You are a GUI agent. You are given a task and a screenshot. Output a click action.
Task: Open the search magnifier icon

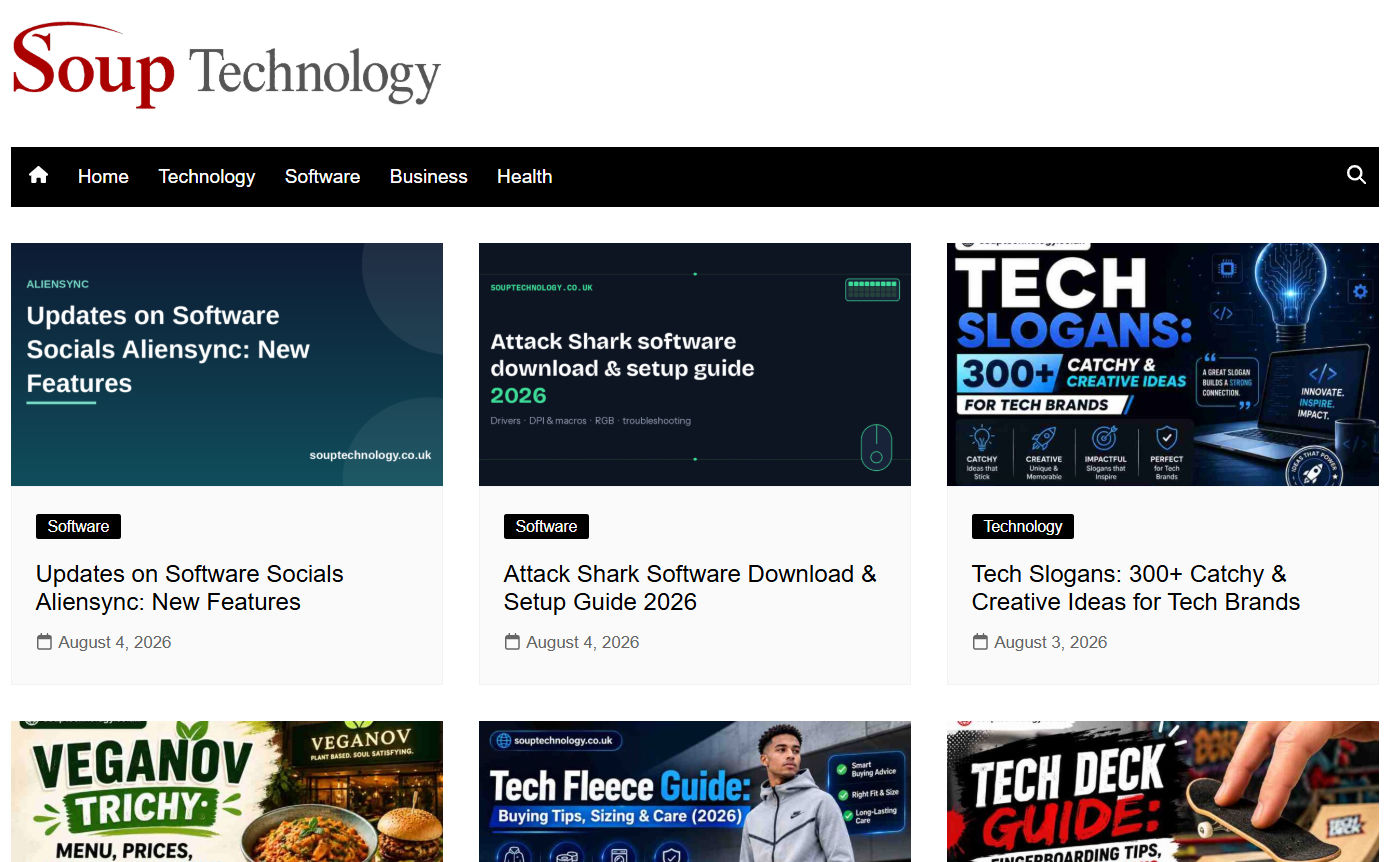pyautogui.click(x=1356, y=175)
